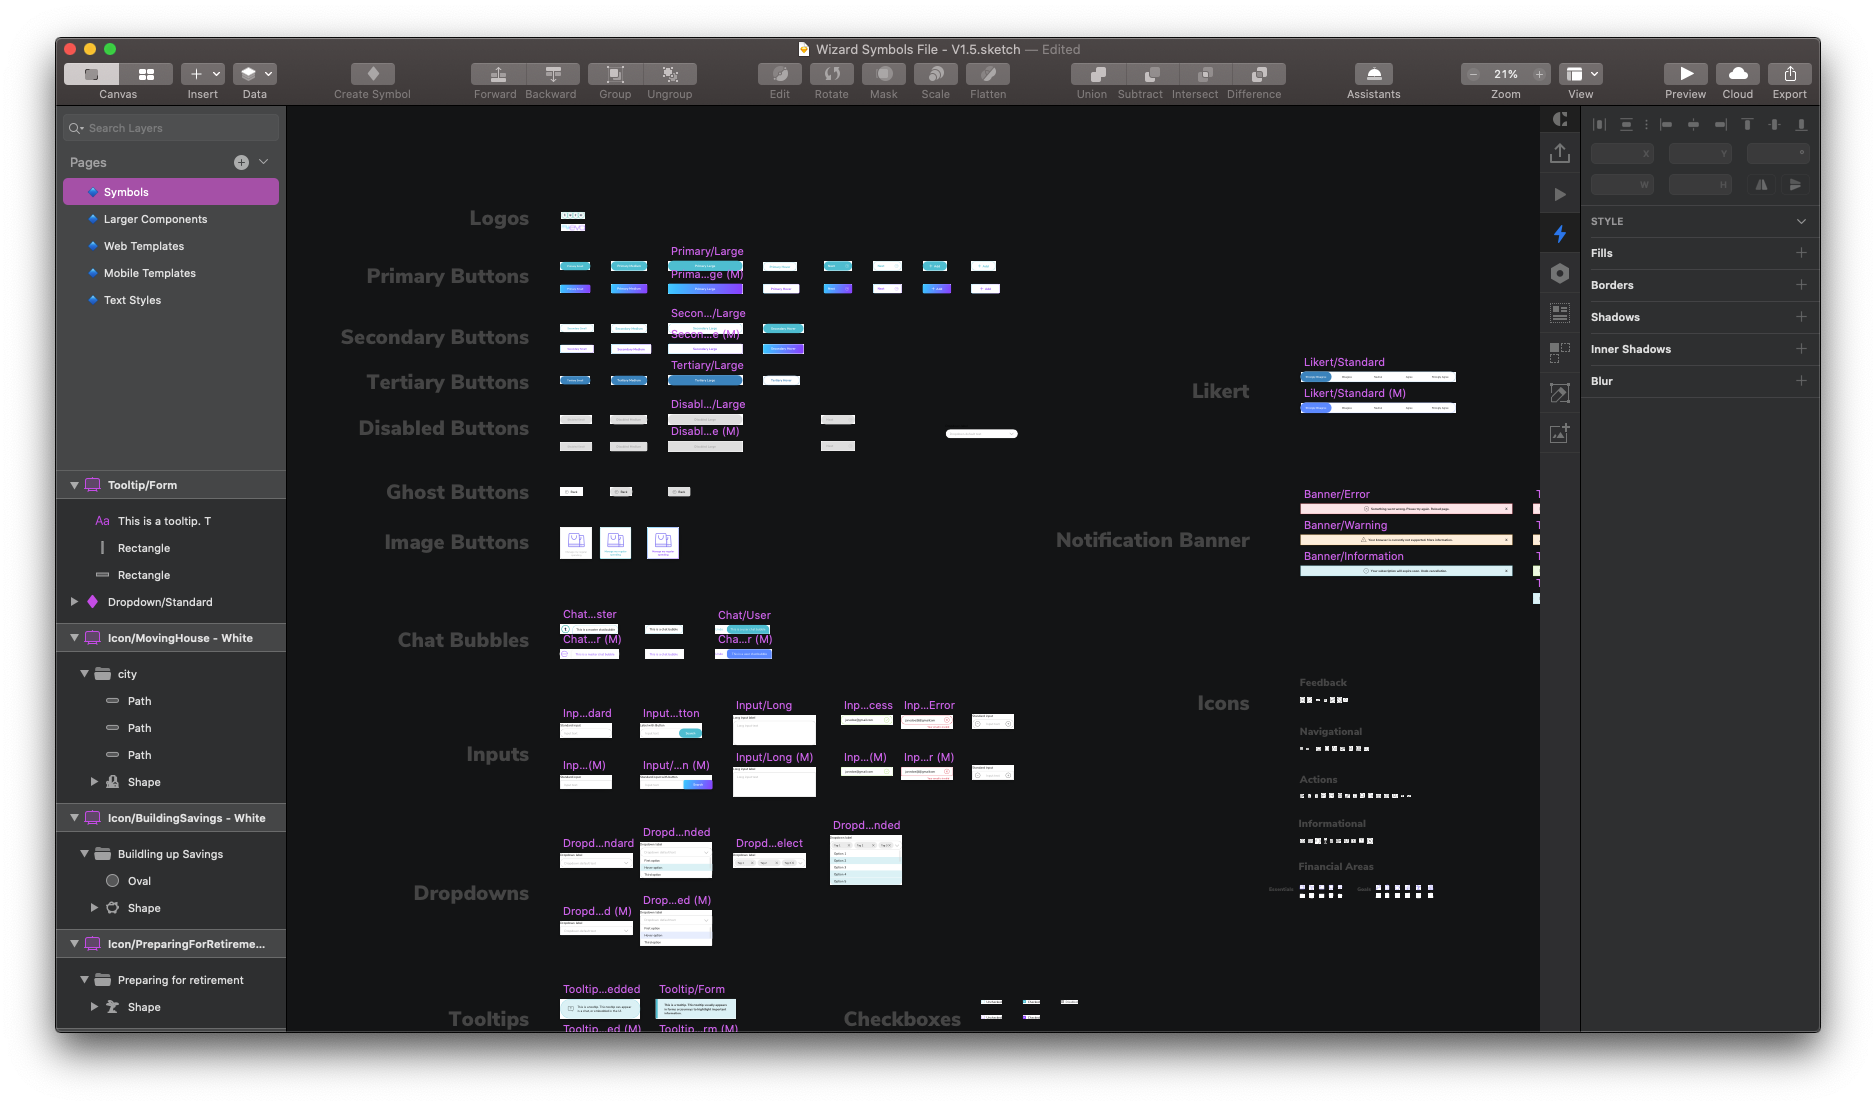Click the share upload sidebar icon

click(x=1560, y=153)
